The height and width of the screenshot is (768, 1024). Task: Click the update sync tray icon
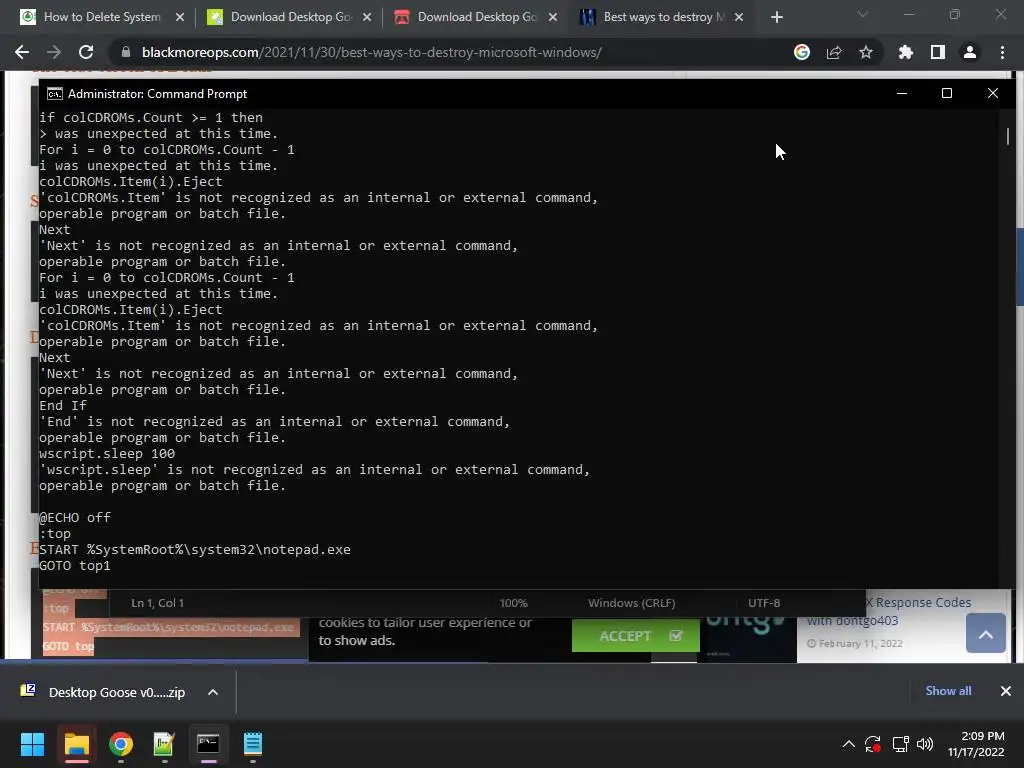[872, 744]
